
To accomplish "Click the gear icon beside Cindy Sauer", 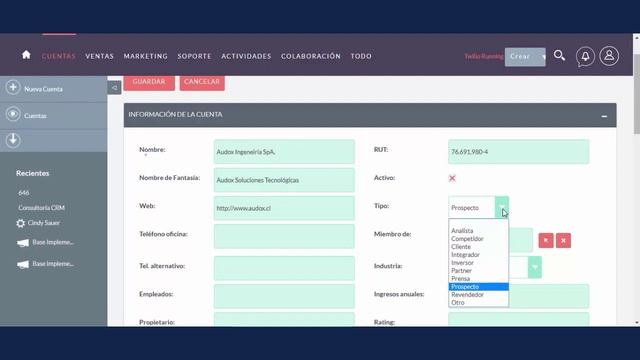I will (x=20, y=223).
